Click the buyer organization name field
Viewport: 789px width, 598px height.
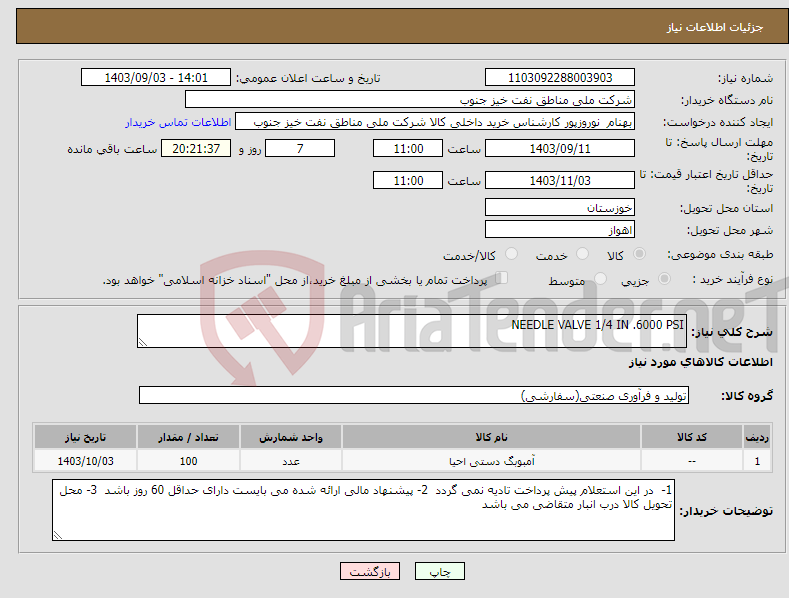pos(410,100)
